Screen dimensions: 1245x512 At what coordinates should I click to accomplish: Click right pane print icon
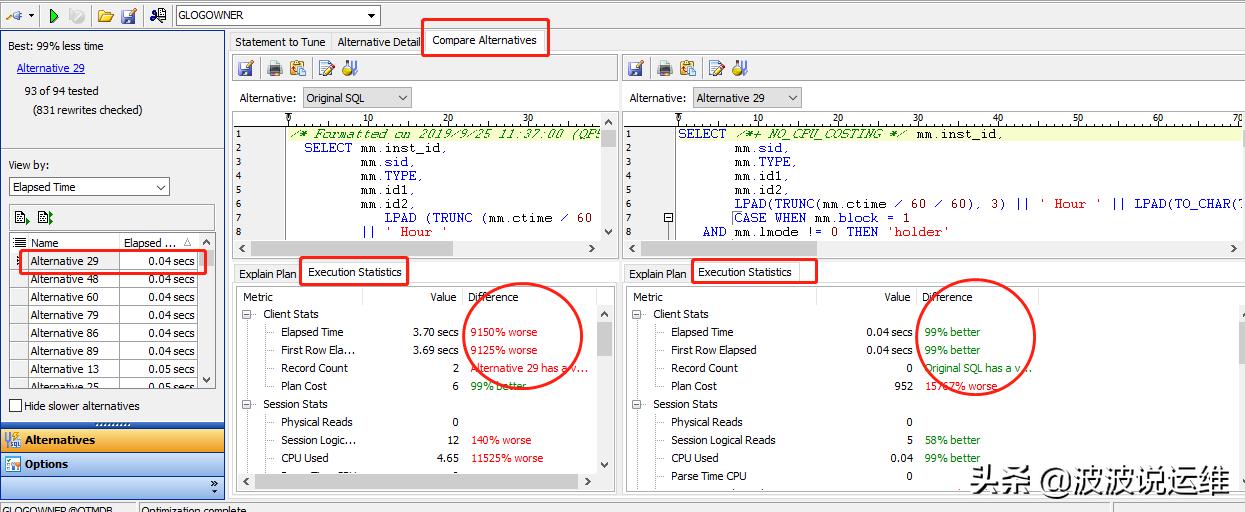(x=664, y=68)
